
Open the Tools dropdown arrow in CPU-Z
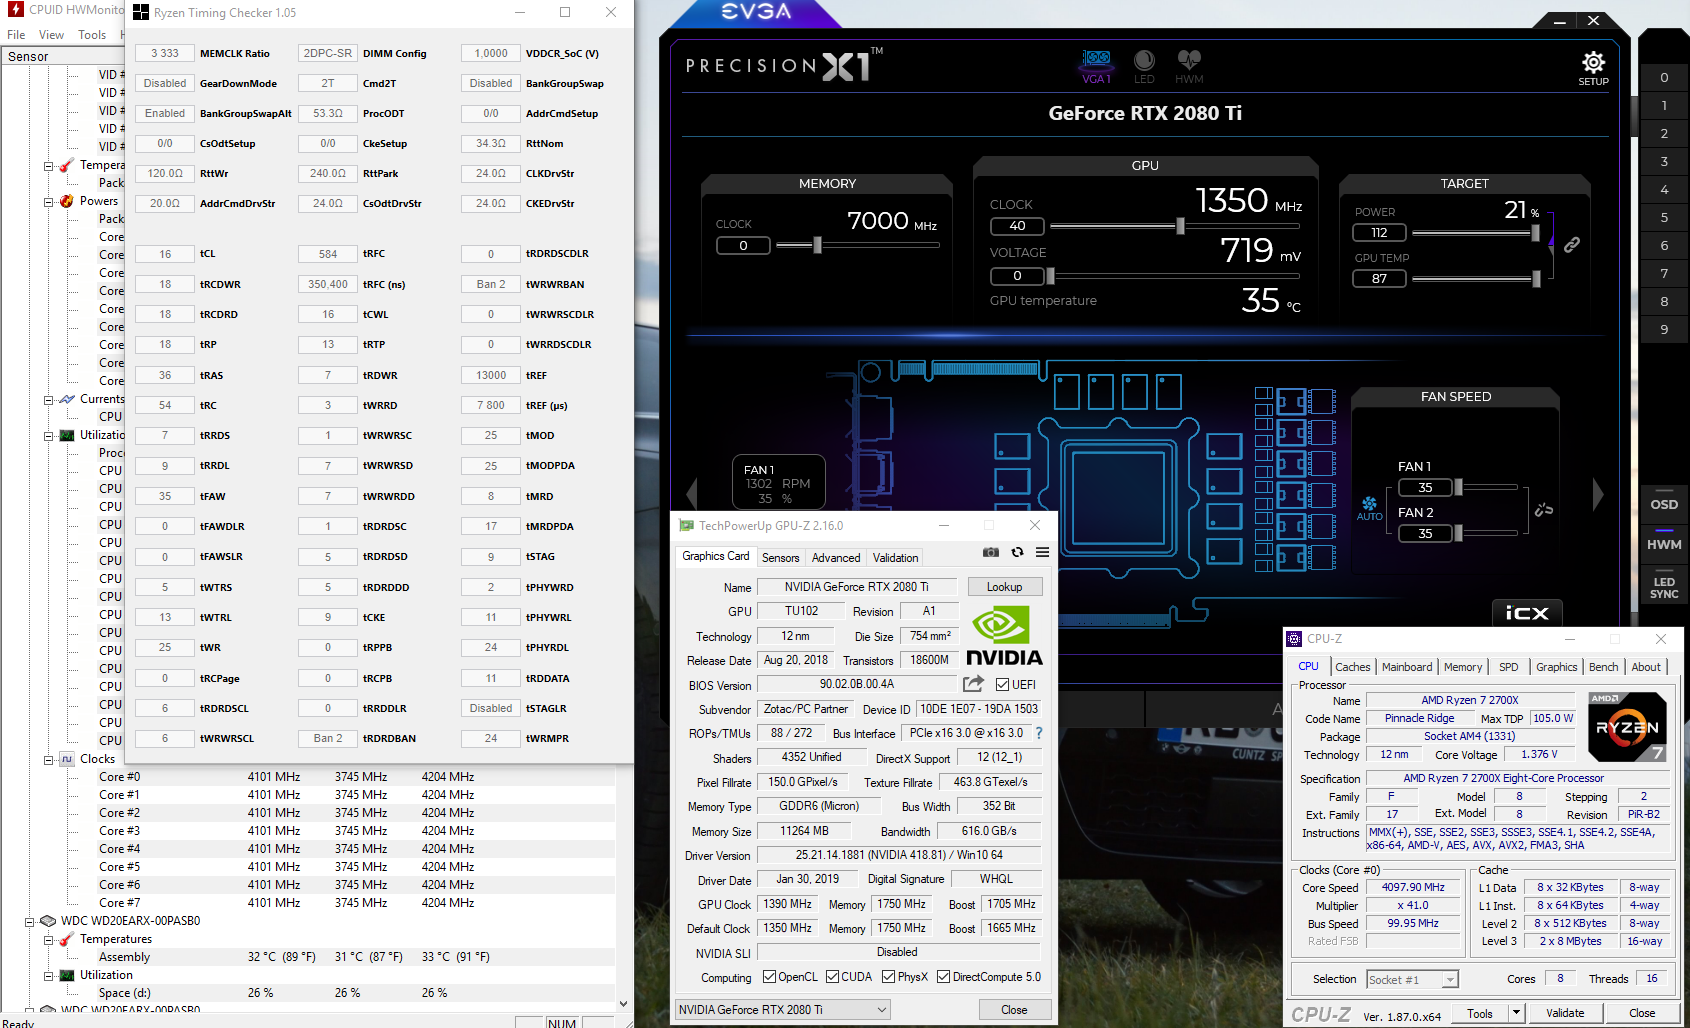tap(1516, 1013)
